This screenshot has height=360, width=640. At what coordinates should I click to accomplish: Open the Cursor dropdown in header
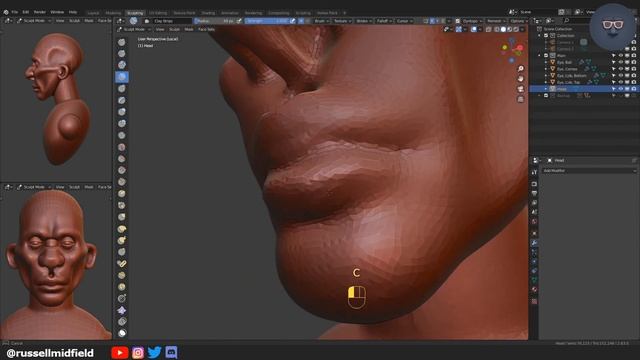pyautogui.click(x=404, y=21)
